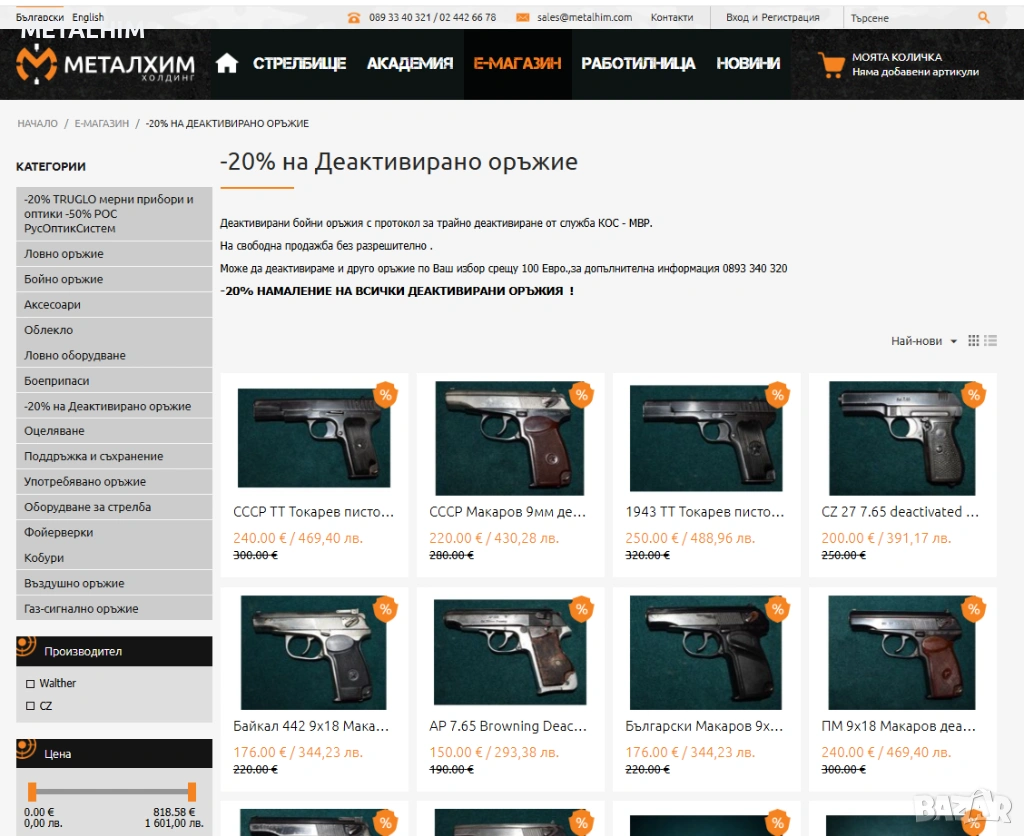Click the search magnifier icon

[x=984, y=18]
